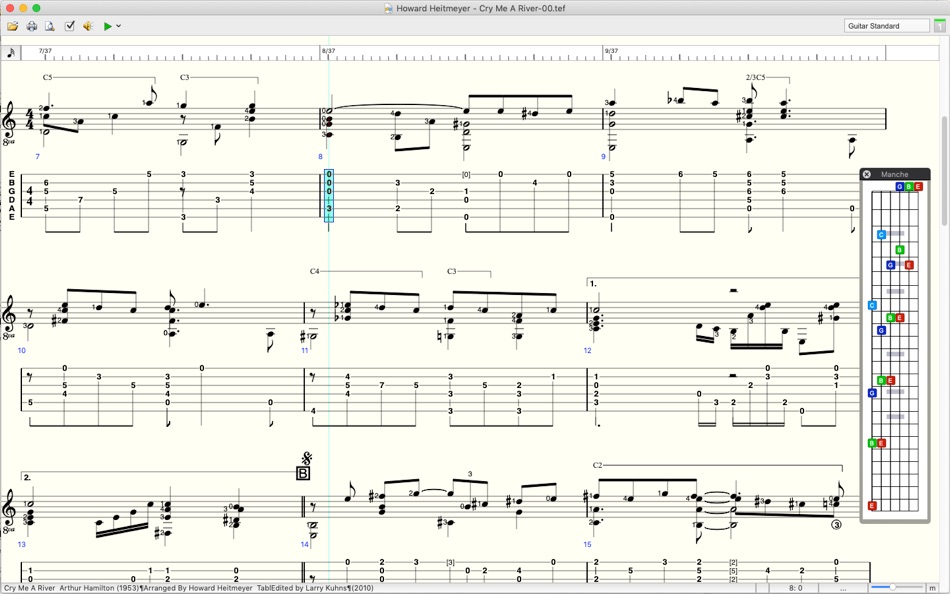The width and height of the screenshot is (950, 594).
Task: Start playback with the green Play button
Action: (108, 26)
